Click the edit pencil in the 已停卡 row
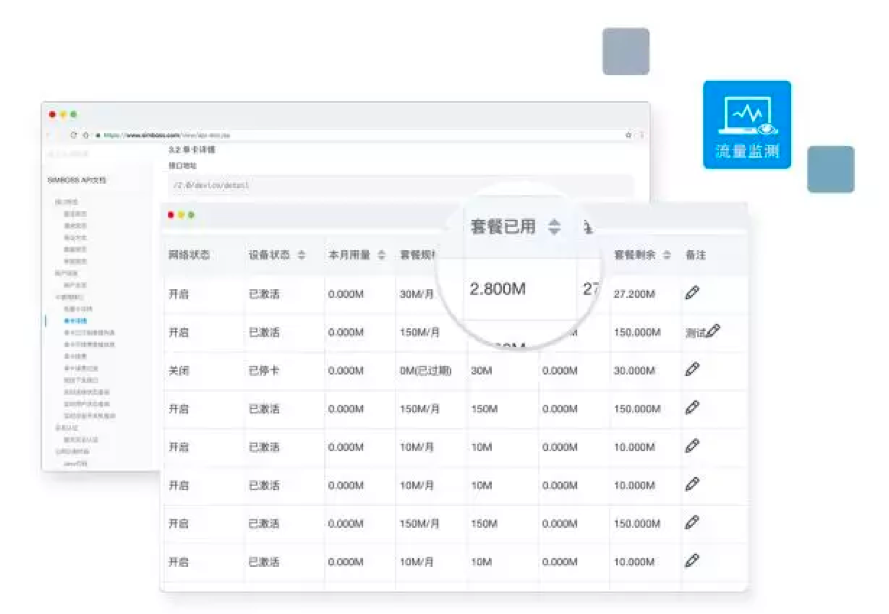This screenshot has width=889, height=614. click(692, 370)
